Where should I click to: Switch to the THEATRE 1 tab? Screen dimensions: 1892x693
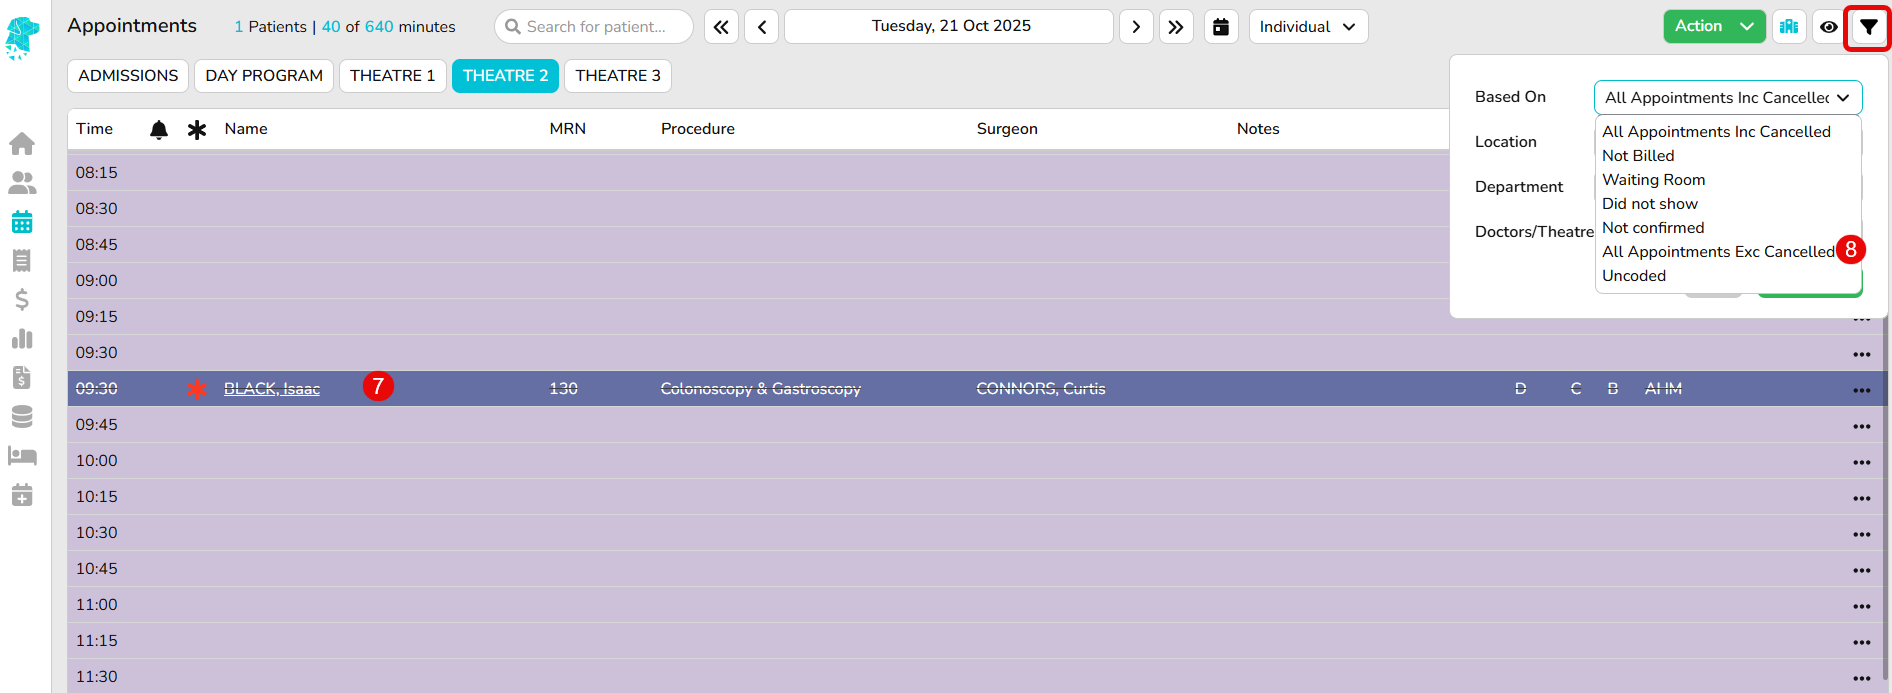click(x=392, y=76)
